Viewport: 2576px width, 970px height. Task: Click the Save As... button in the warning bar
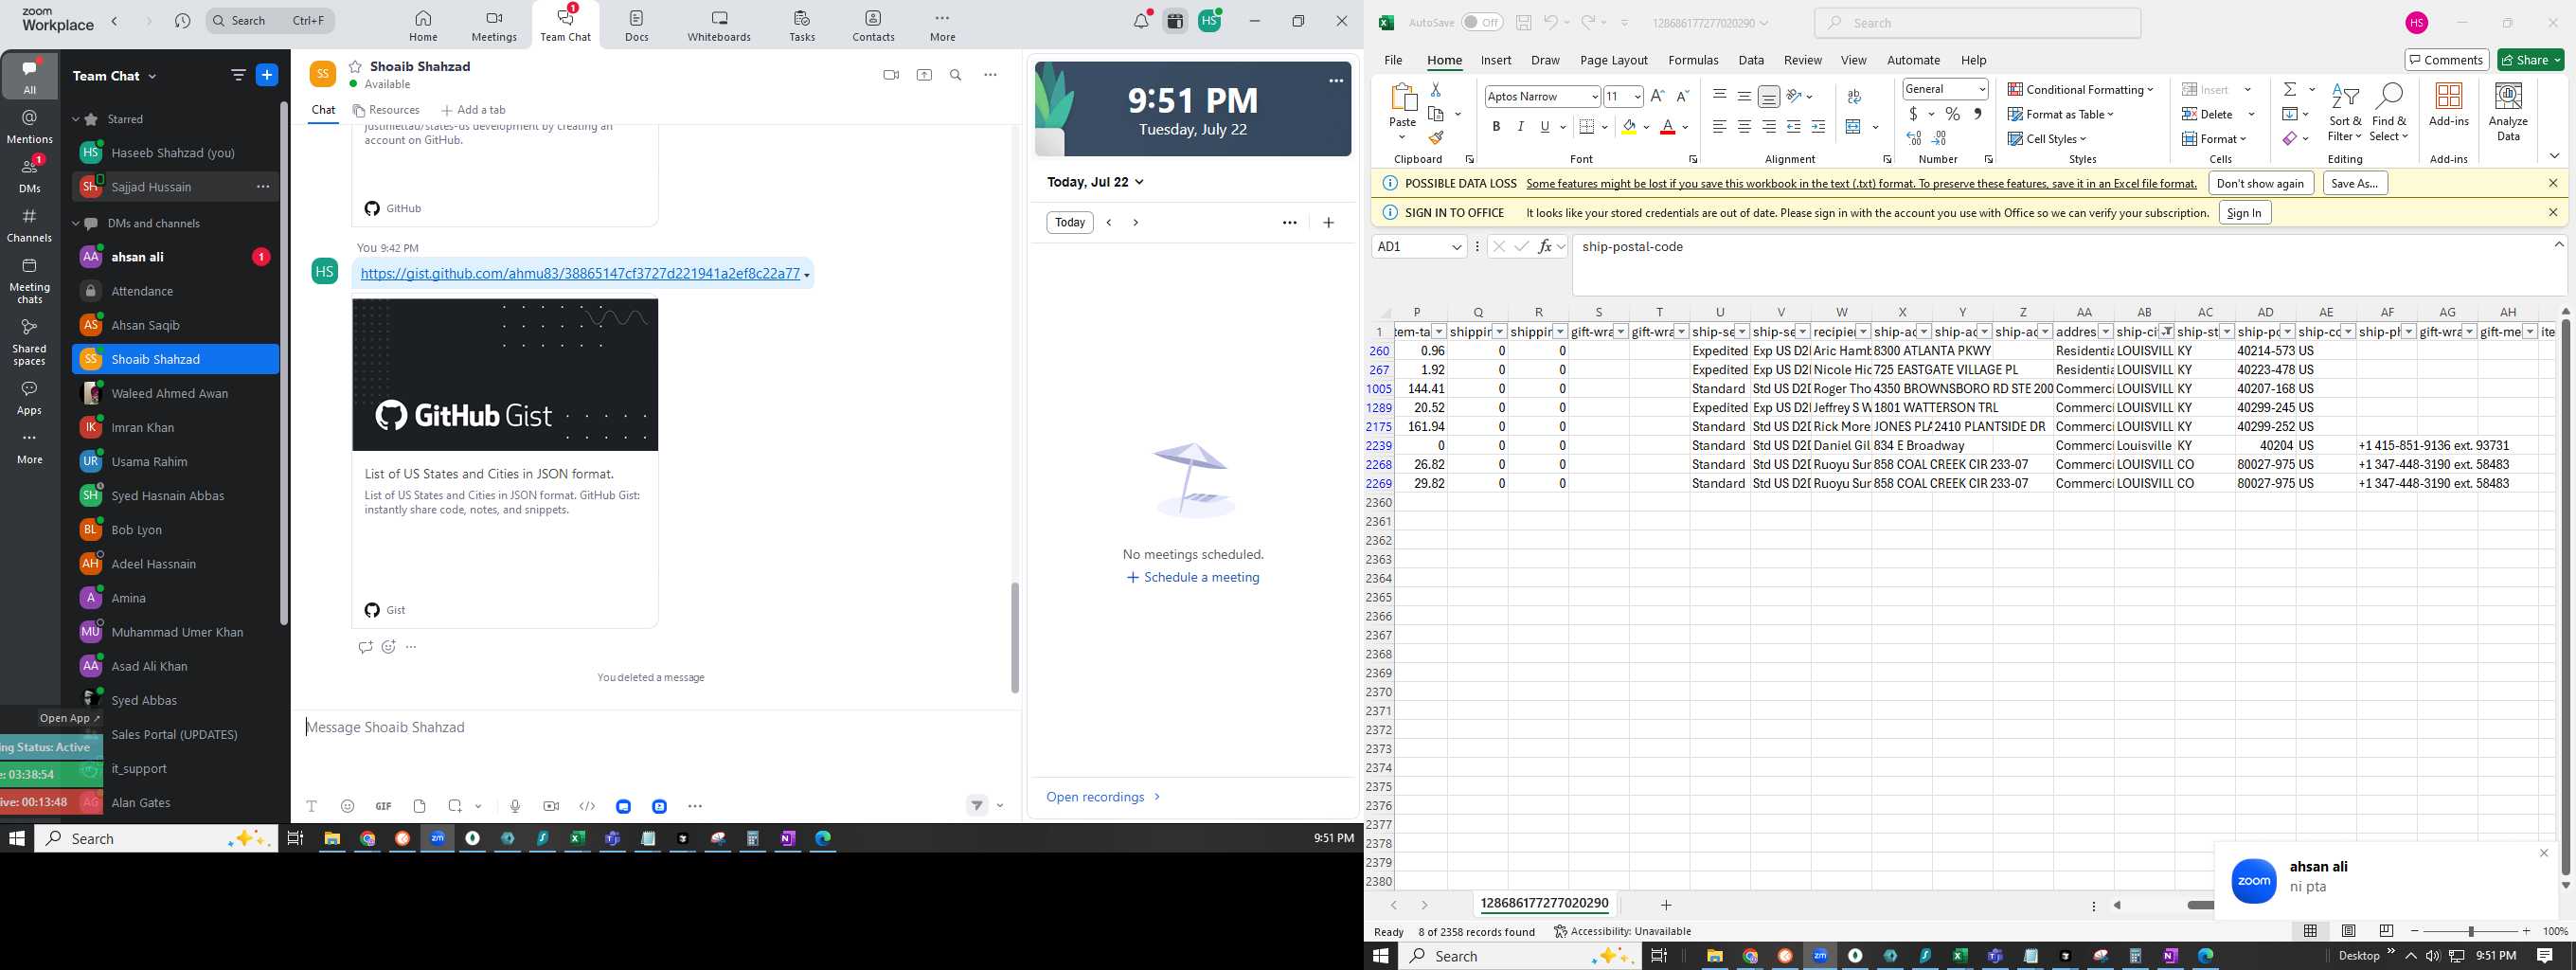[x=2354, y=183]
